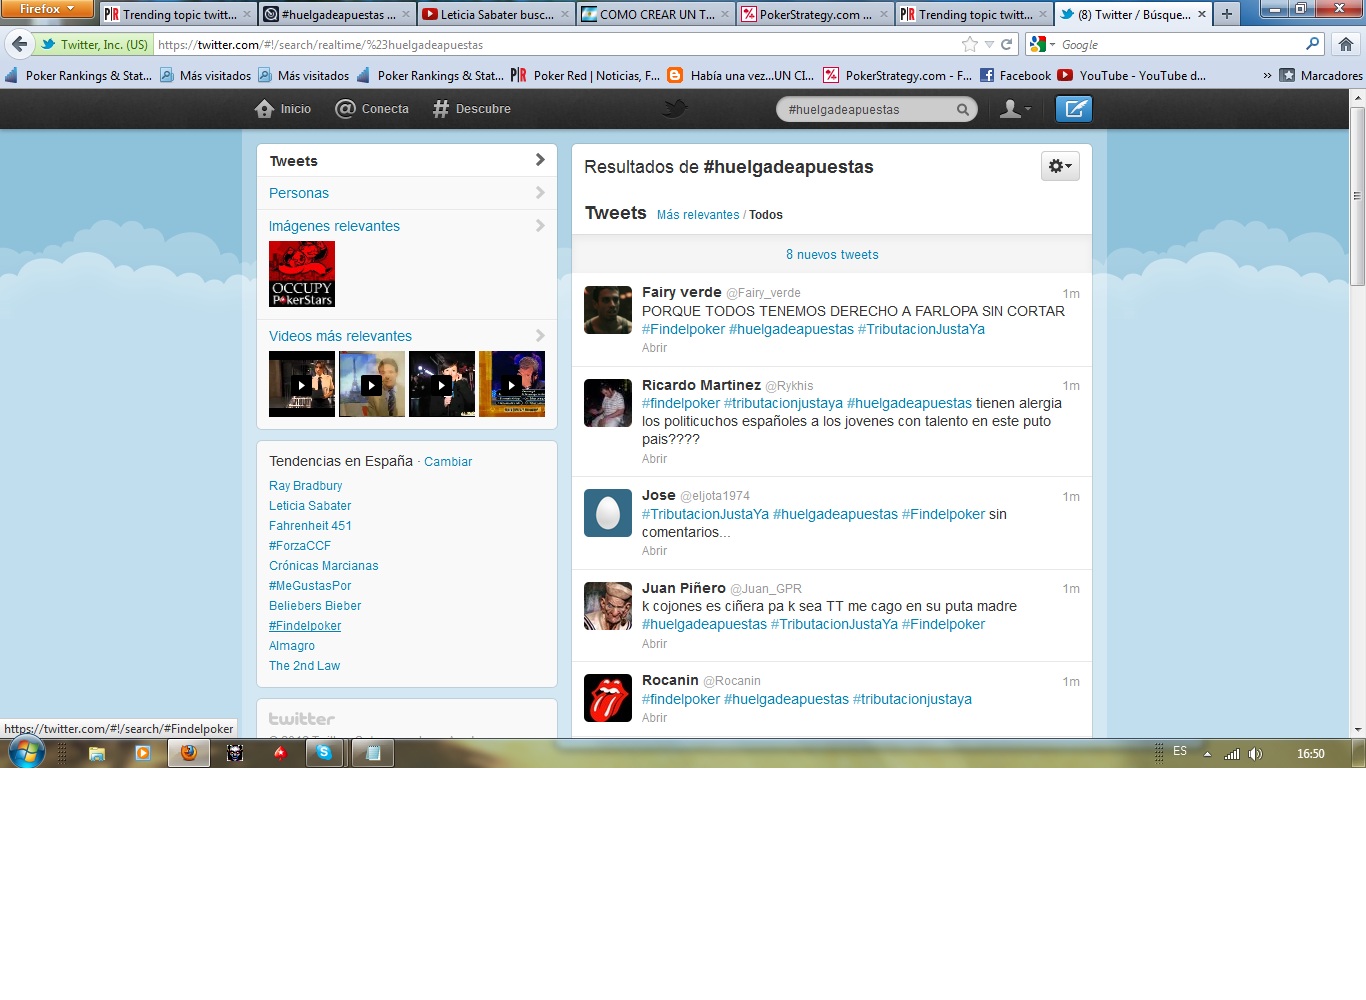Open Poker Red Noticias bookmark

click(x=585, y=75)
